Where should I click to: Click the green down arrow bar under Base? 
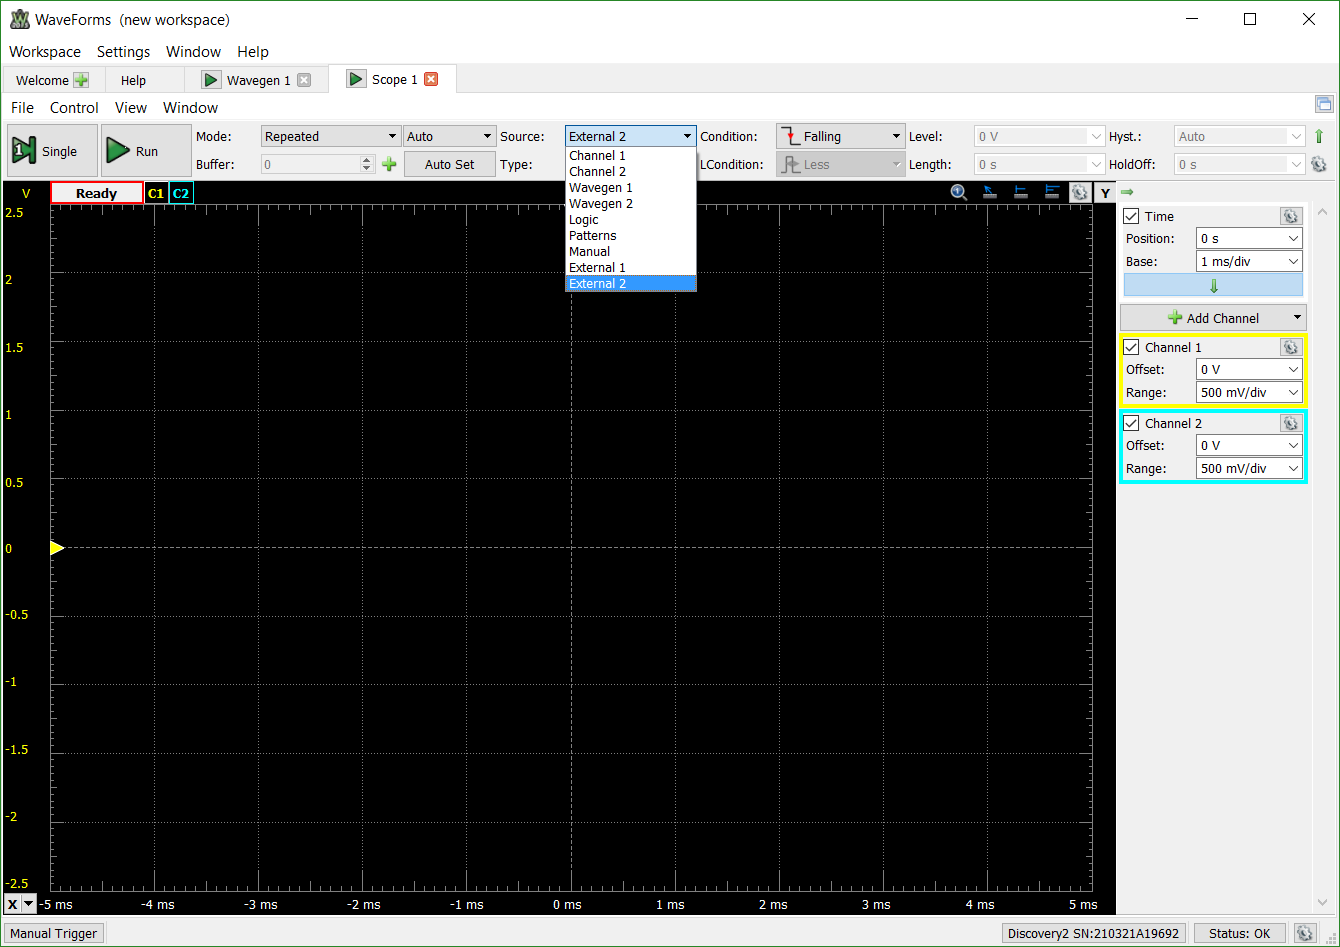tap(1213, 286)
